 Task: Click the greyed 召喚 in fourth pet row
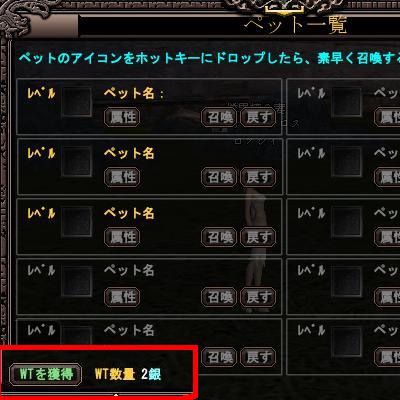(x=219, y=297)
